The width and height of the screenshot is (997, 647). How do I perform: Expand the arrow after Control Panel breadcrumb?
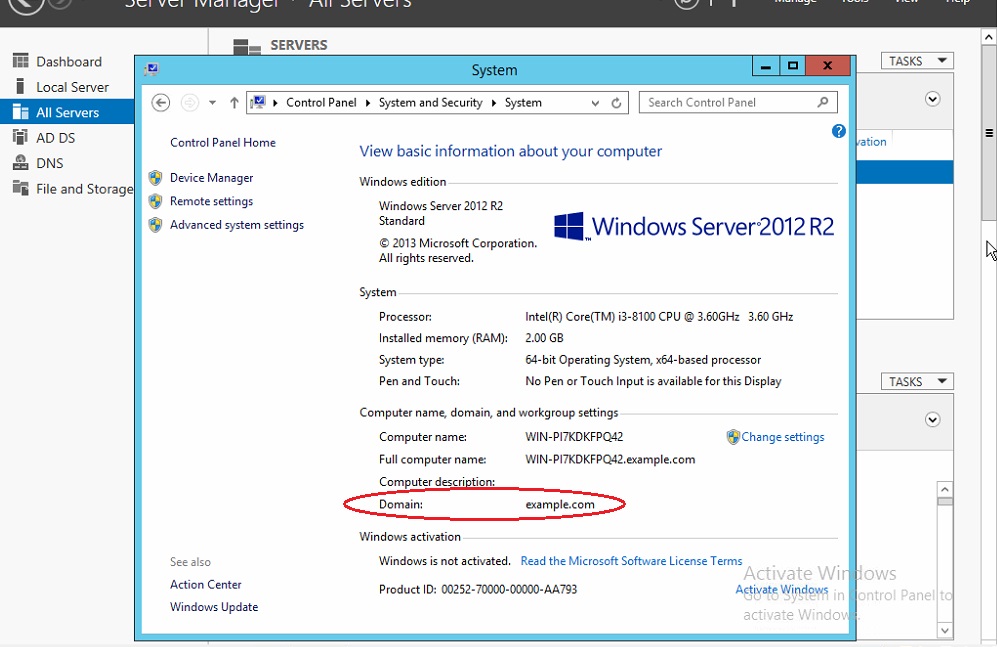[x=368, y=103]
